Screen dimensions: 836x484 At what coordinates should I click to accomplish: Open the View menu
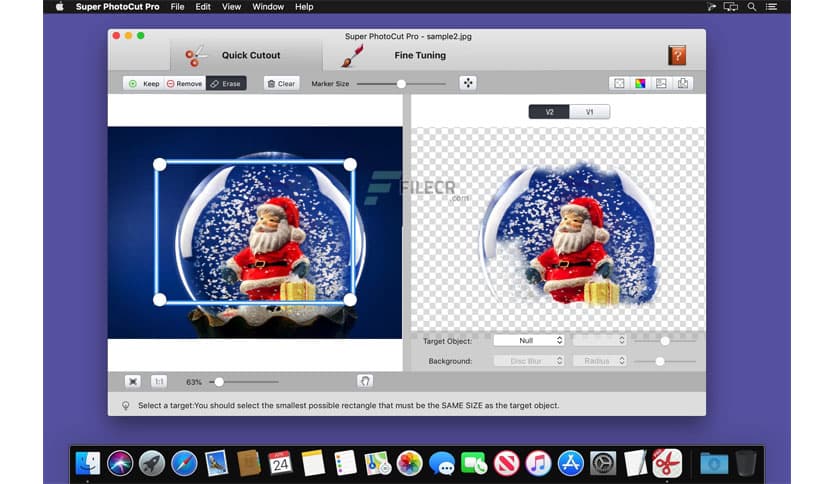coord(231,7)
